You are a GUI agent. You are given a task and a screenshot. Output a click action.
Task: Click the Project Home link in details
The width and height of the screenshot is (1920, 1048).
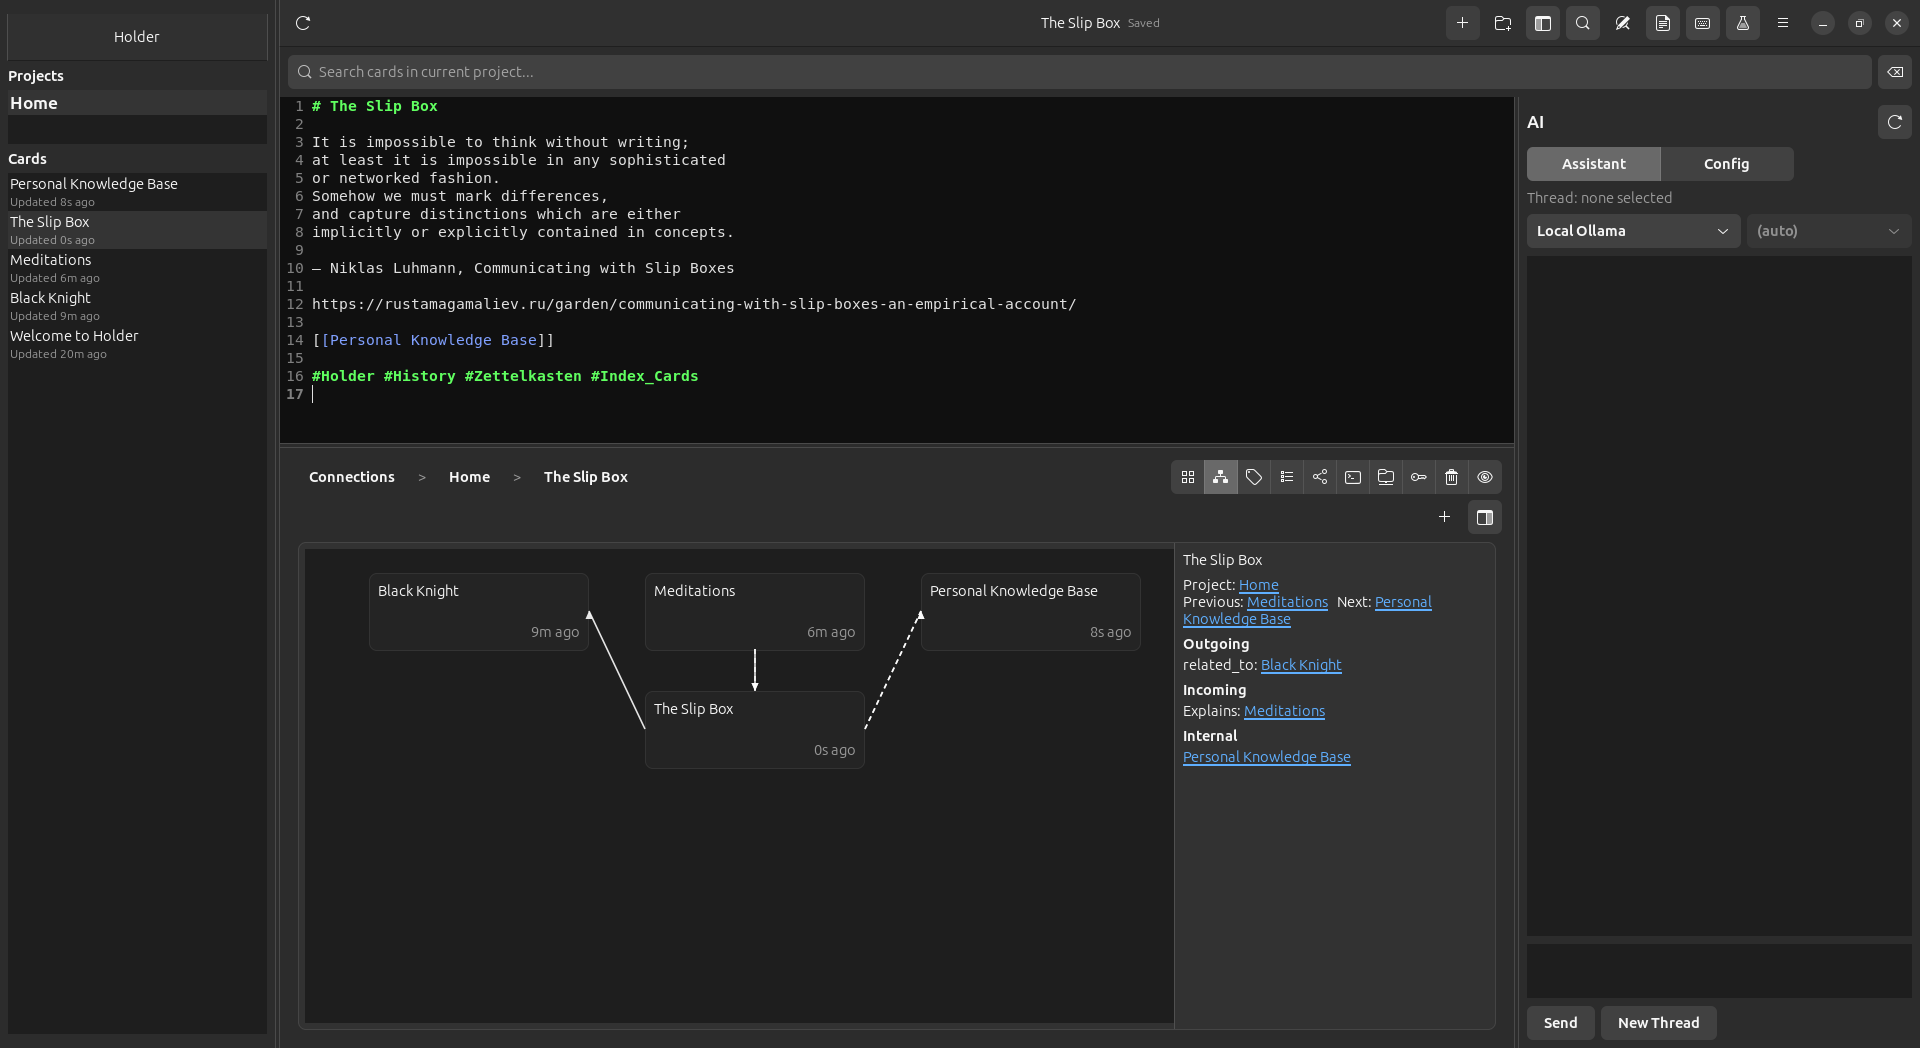1258,585
